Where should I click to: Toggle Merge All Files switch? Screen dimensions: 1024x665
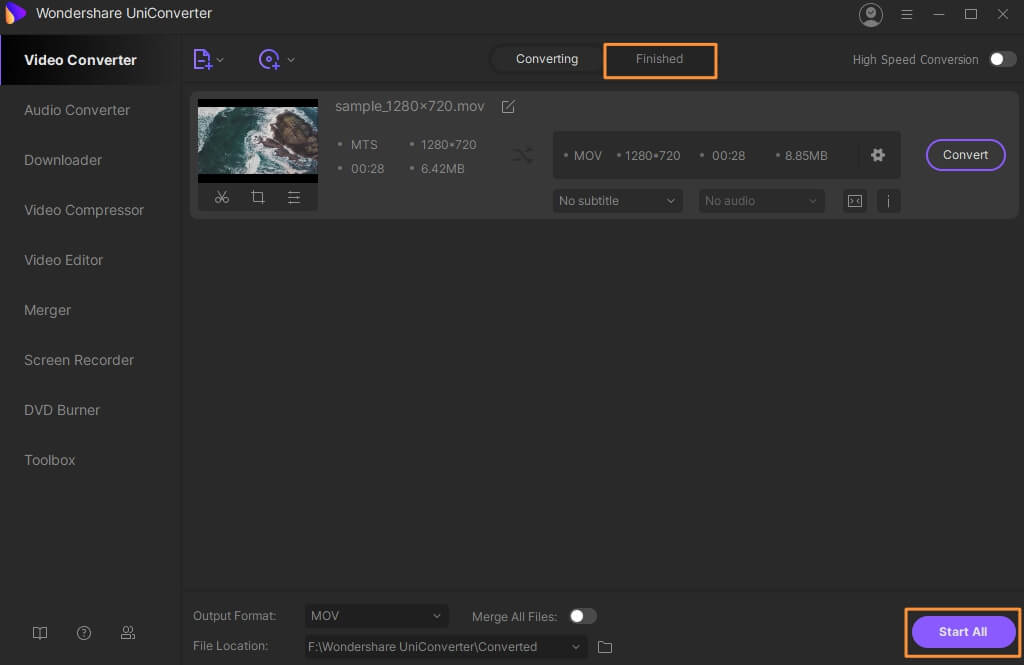click(x=582, y=617)
